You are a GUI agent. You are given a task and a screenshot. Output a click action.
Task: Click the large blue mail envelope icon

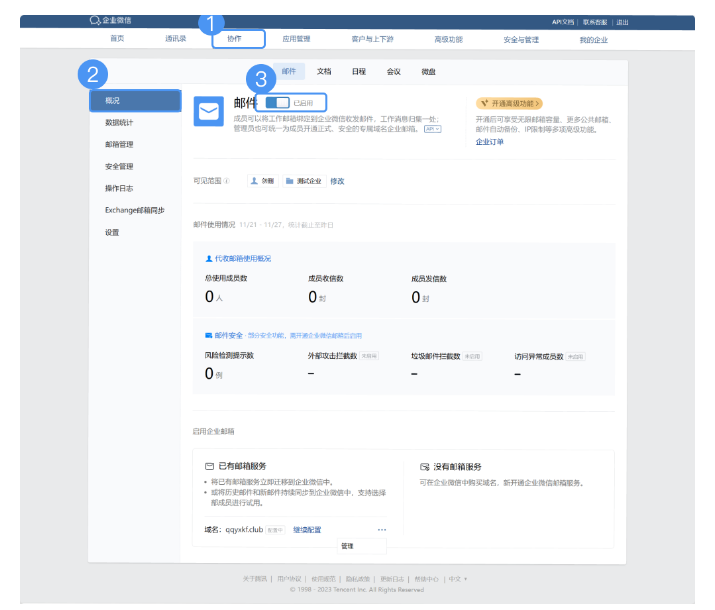point(208,111)
